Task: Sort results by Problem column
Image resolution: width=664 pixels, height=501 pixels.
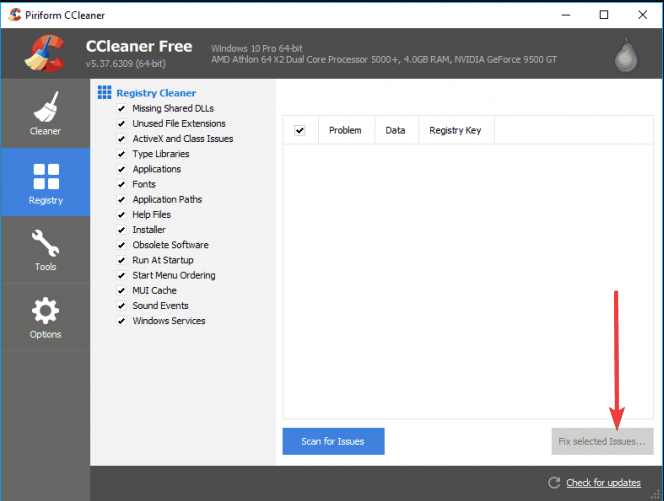Action: tap(346, 130)
